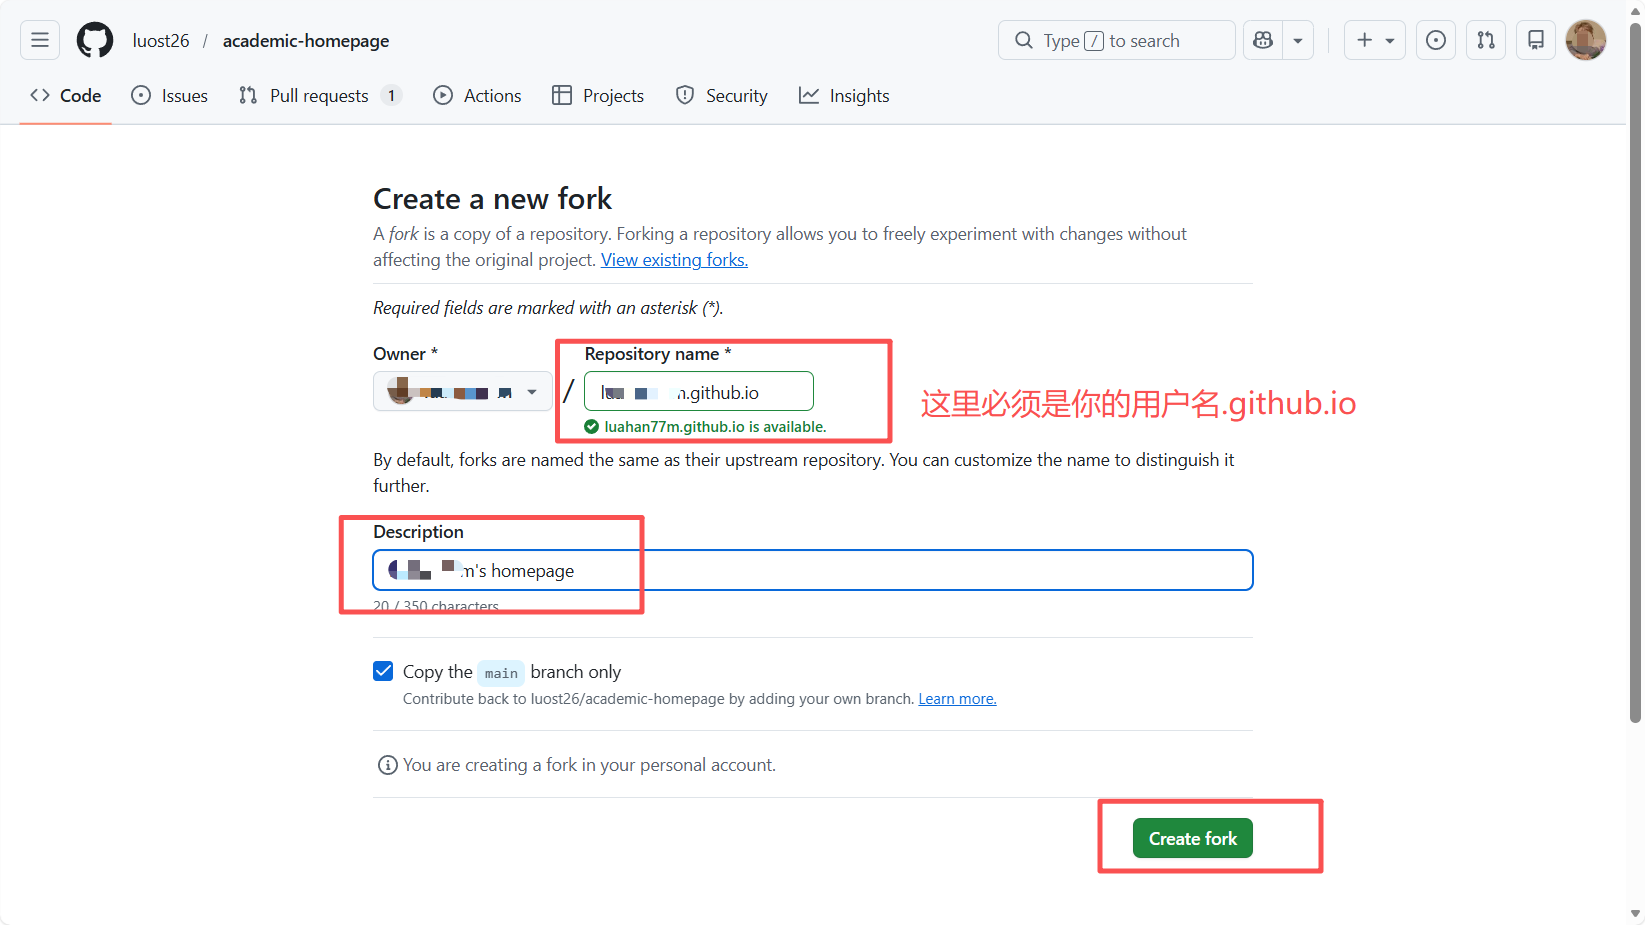
Task: Click the user profile avatar
Action: [x=1585, y=40]
